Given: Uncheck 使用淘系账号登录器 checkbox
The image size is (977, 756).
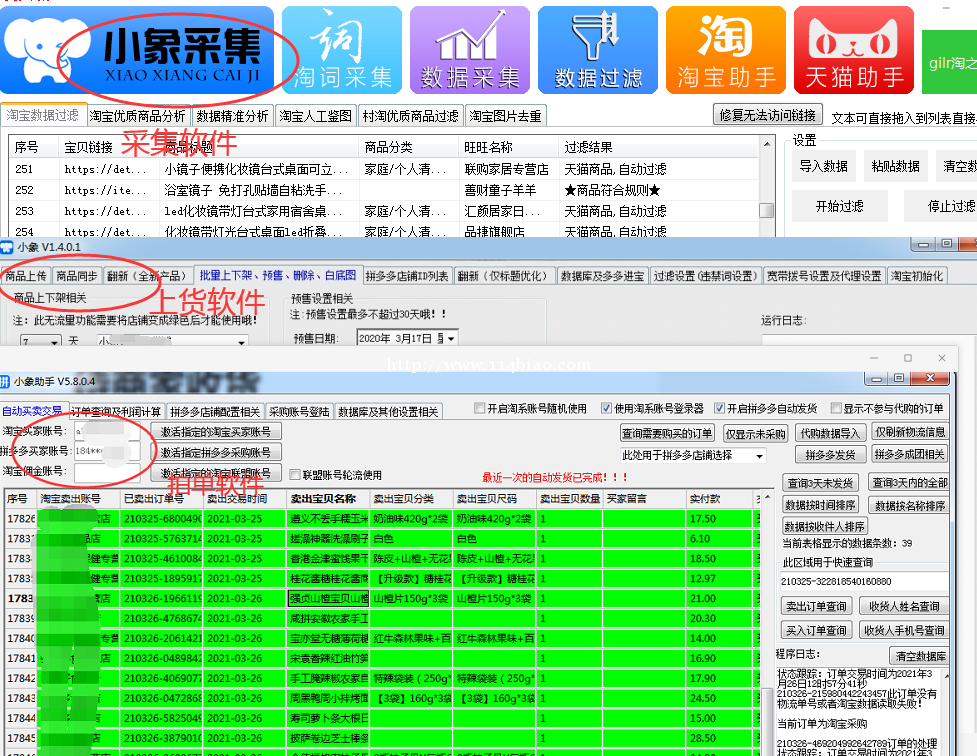Looking at the screenshot, I should pyautogui.click(x=606, y=408).
